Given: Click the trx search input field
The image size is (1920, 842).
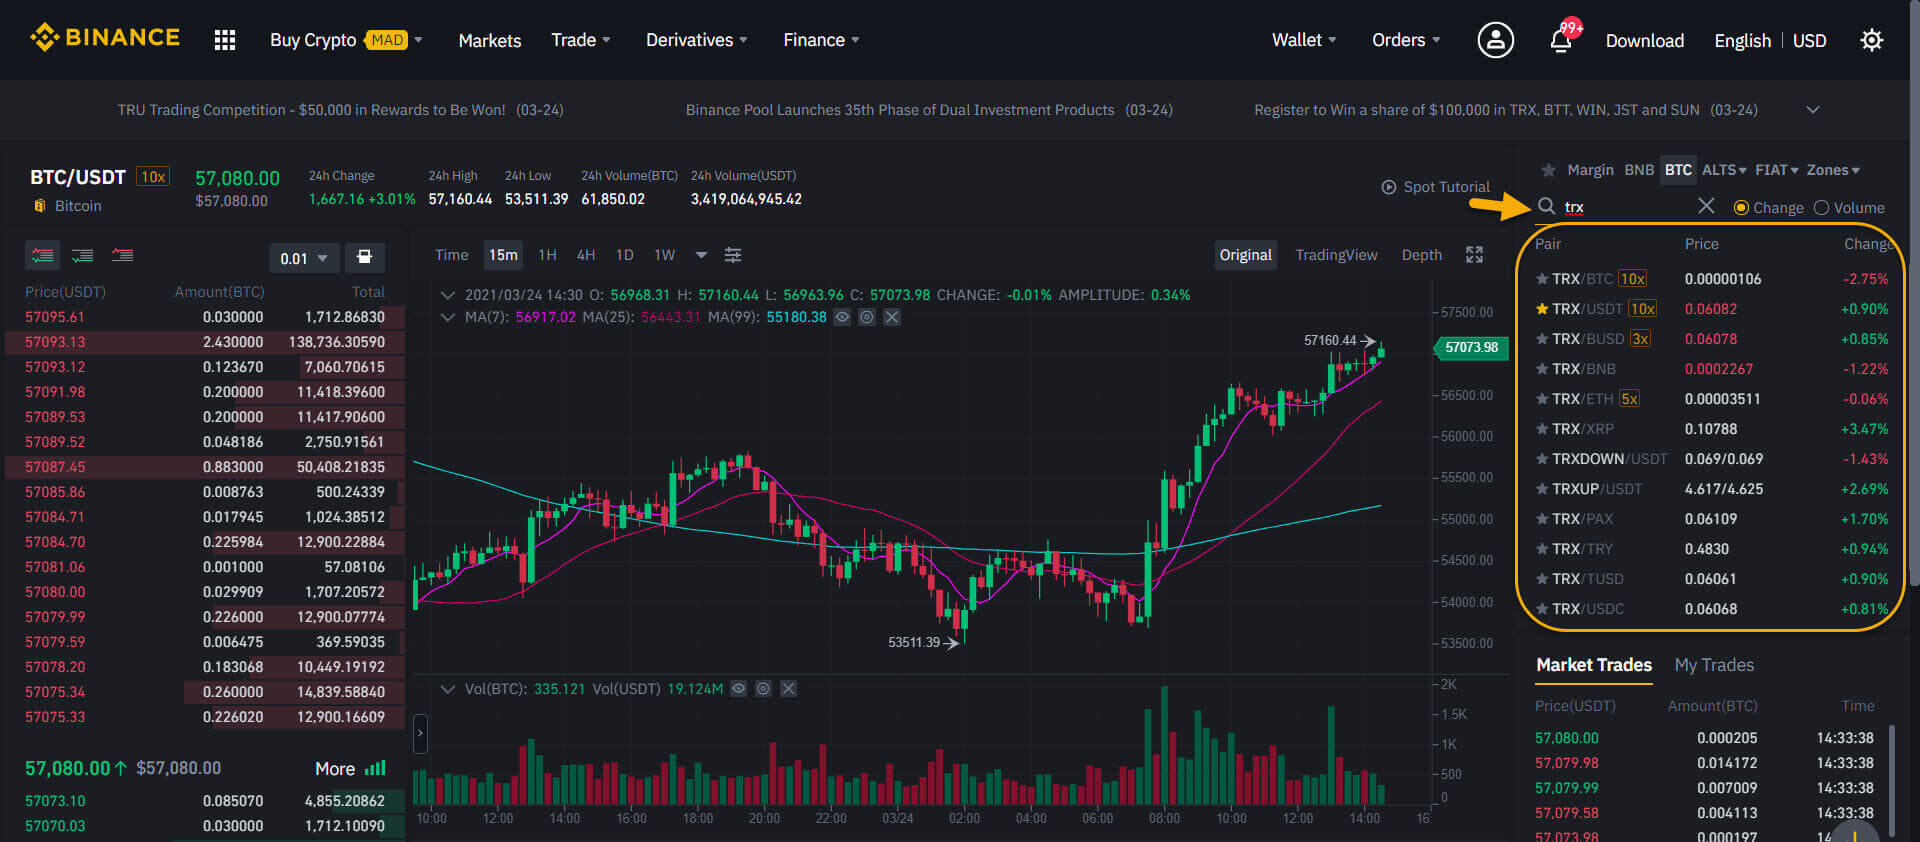Looking at the screenshot, I should point(1625,207).
